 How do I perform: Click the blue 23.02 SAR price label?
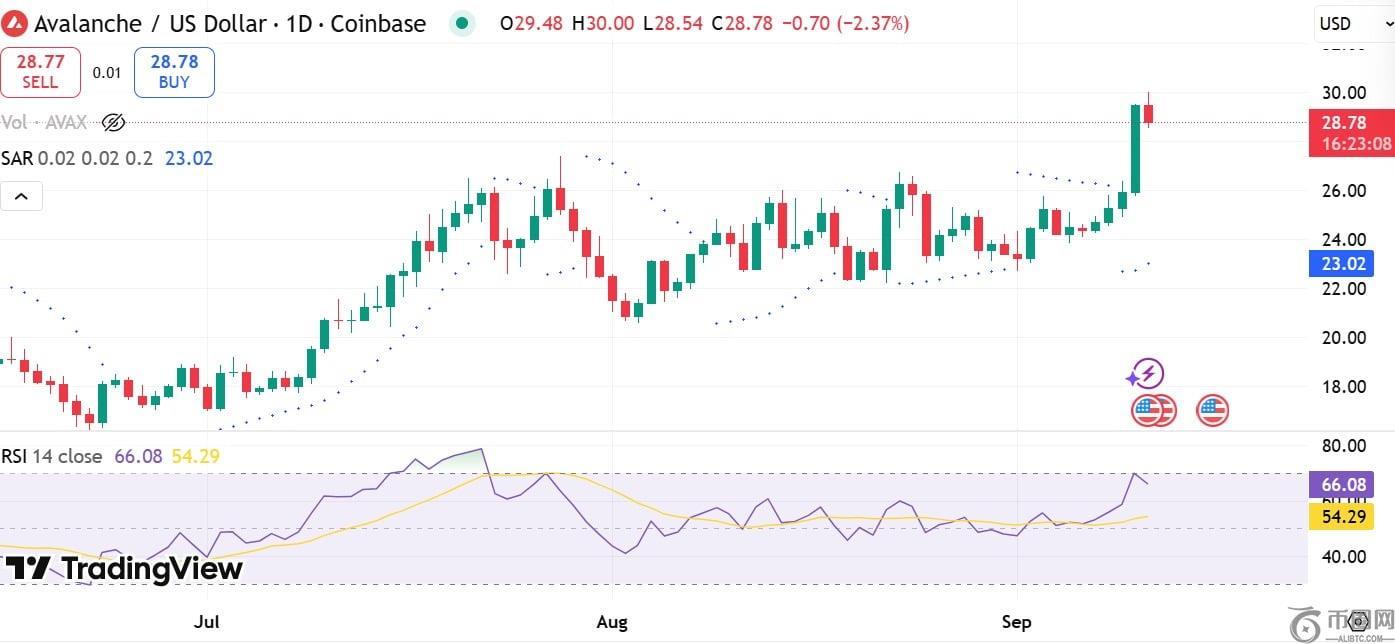1343,264
